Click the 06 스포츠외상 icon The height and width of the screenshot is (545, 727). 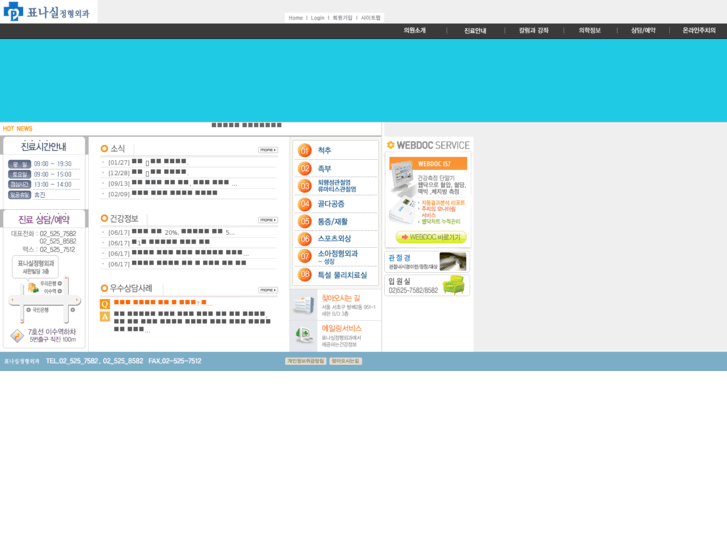pos(305,239)
